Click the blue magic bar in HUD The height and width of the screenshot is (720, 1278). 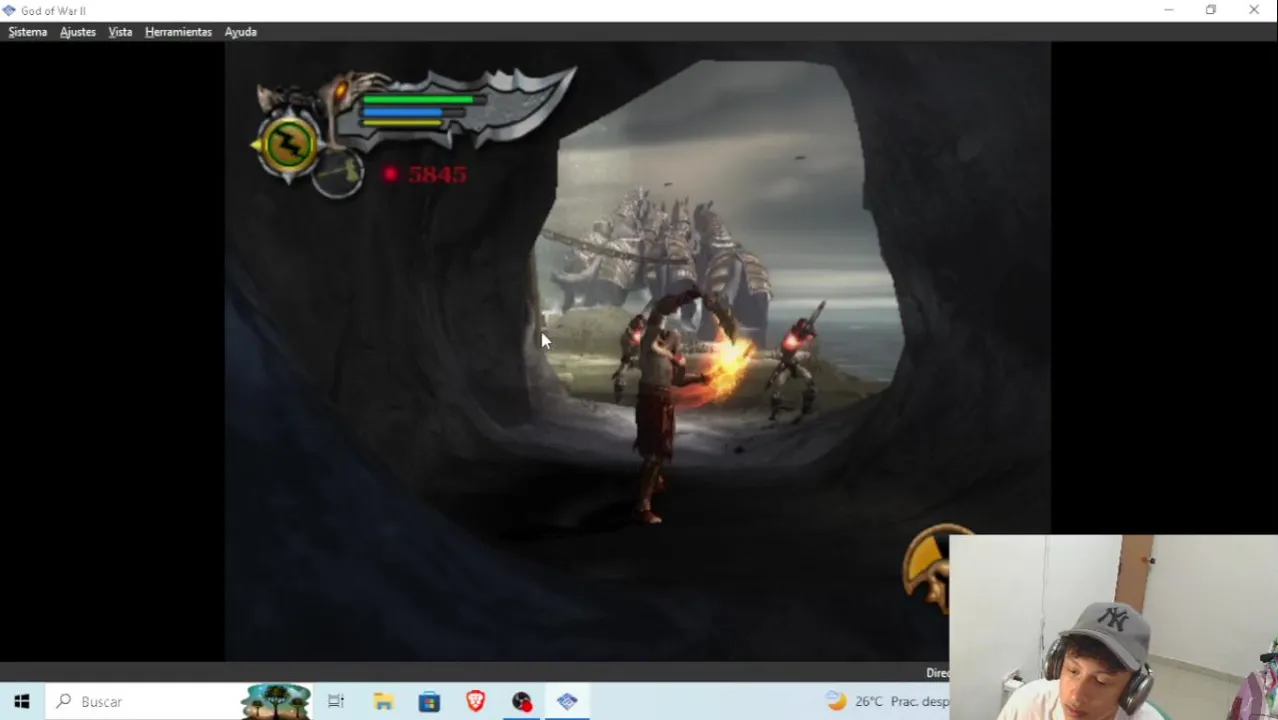(403, 112)
